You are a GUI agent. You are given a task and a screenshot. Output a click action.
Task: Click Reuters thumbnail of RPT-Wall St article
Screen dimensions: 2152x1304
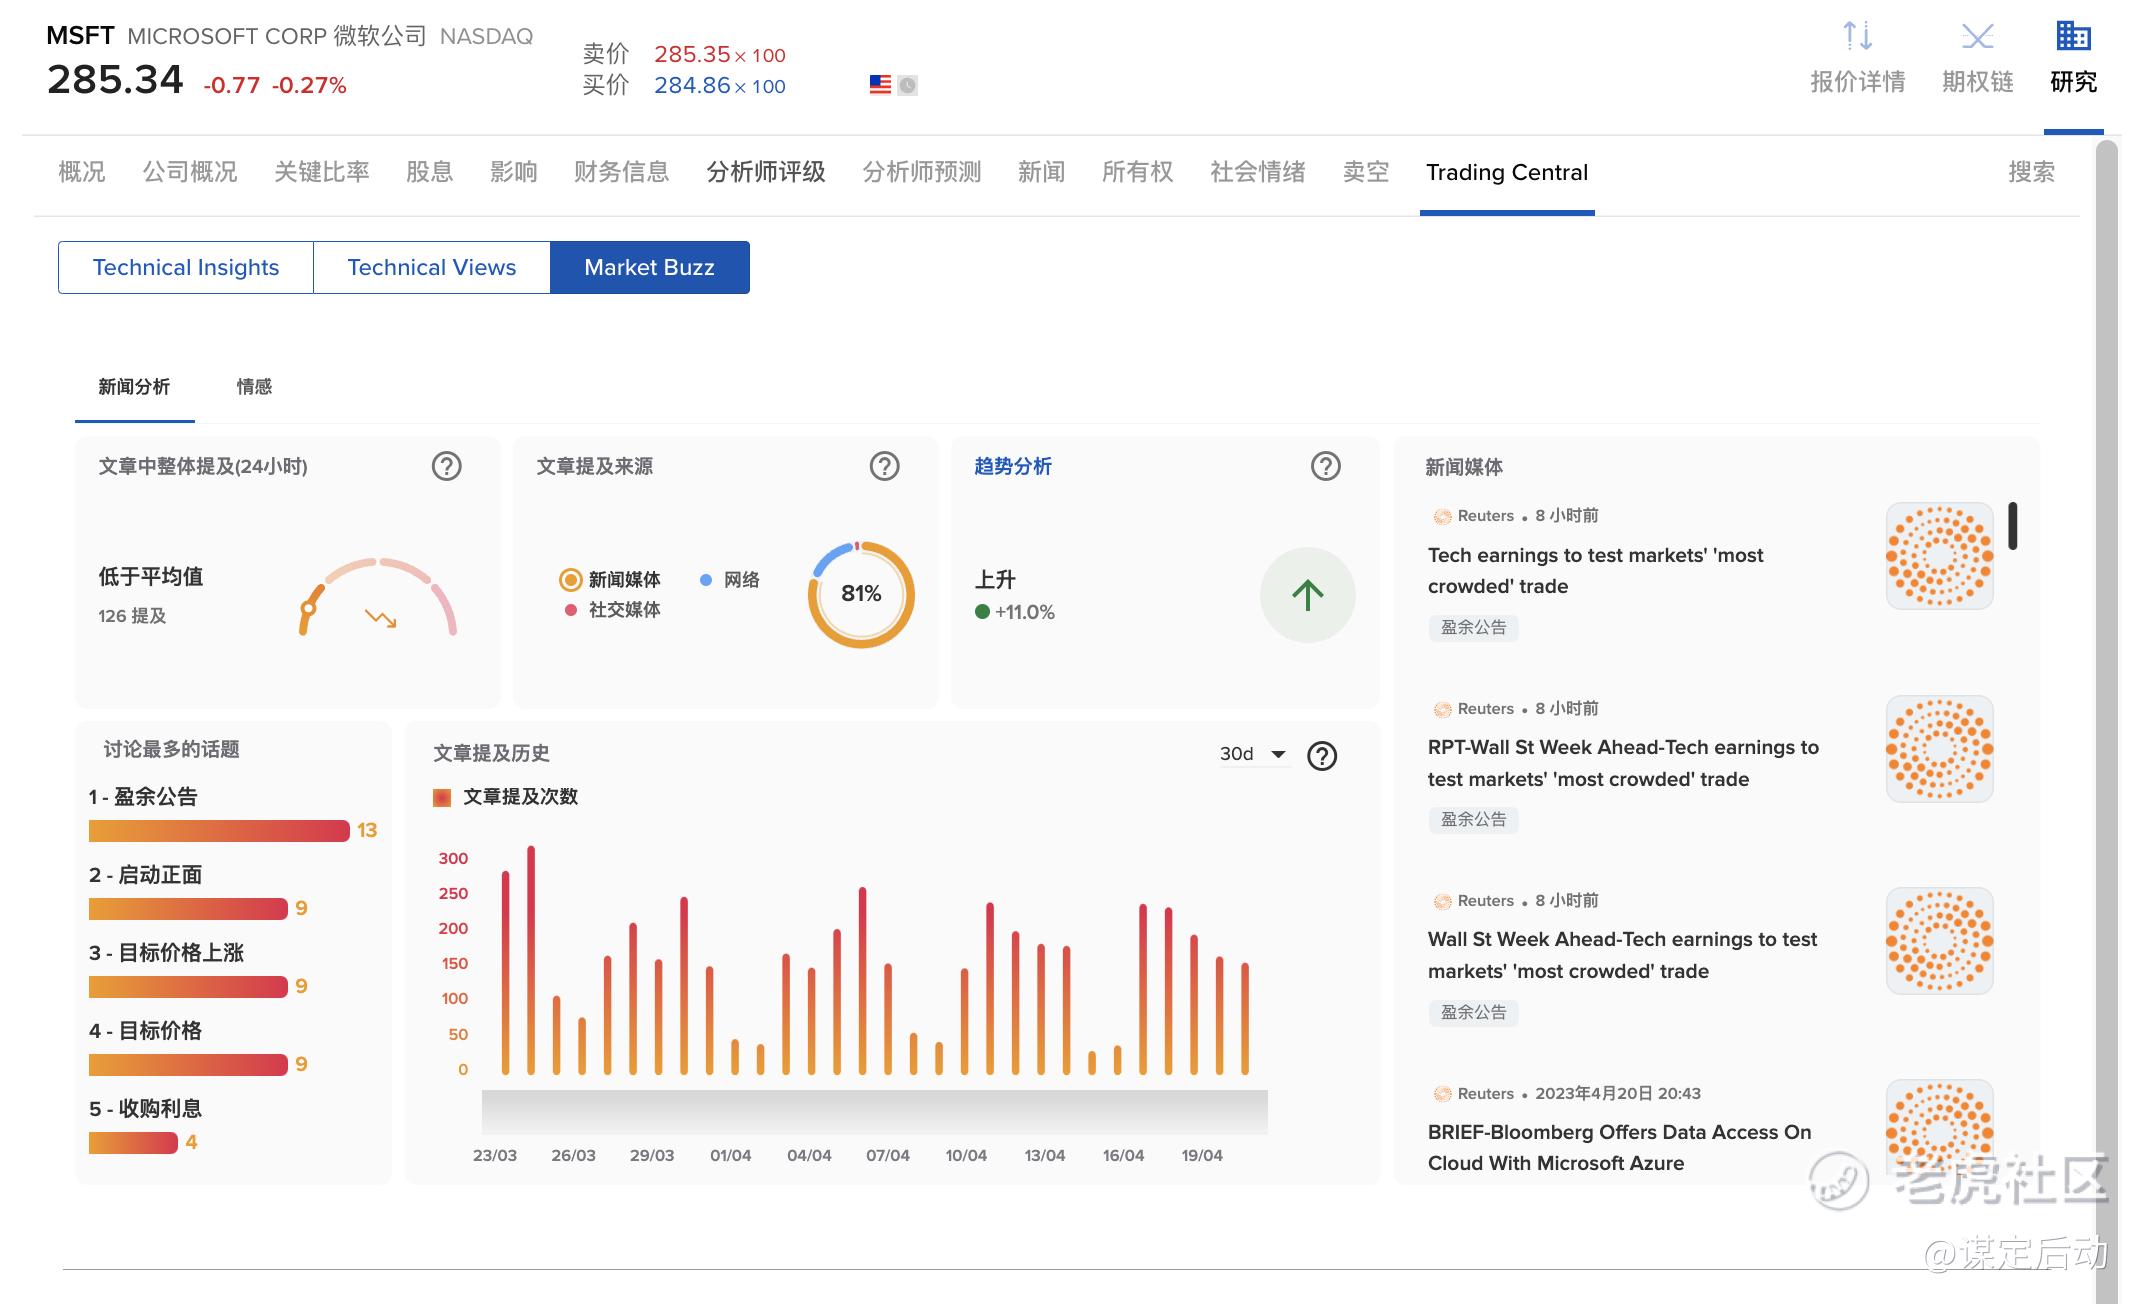coord(1939,749)
